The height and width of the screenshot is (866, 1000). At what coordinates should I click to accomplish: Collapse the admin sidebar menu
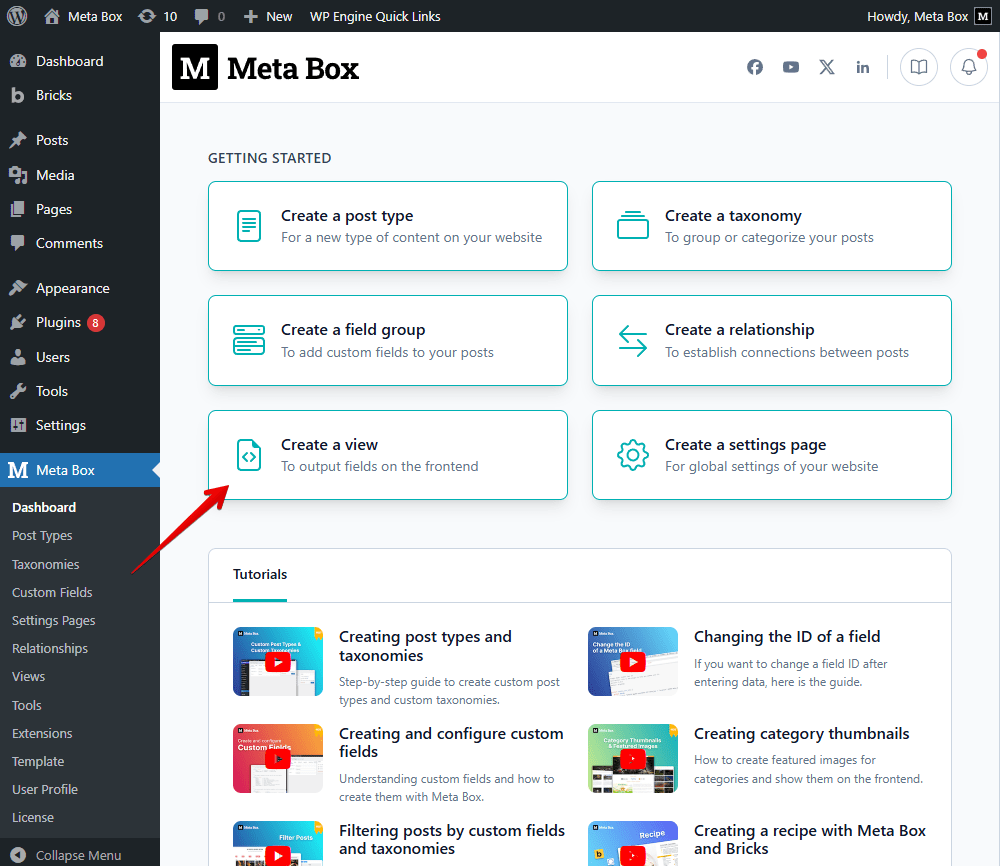(80, 855)
